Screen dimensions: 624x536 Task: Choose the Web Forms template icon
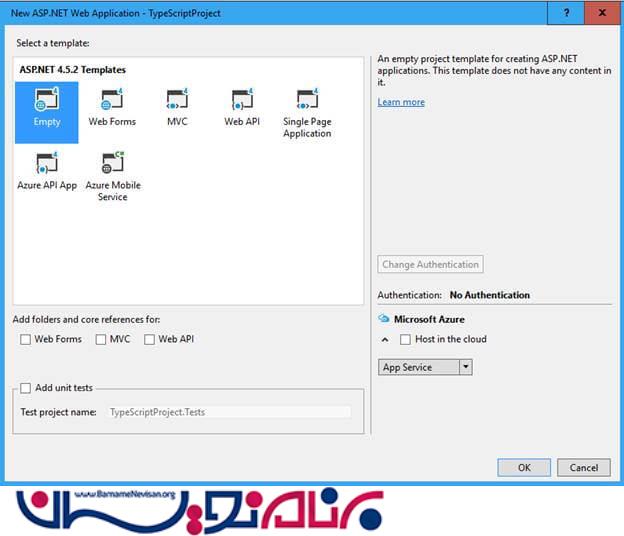[x=112, y=101]
